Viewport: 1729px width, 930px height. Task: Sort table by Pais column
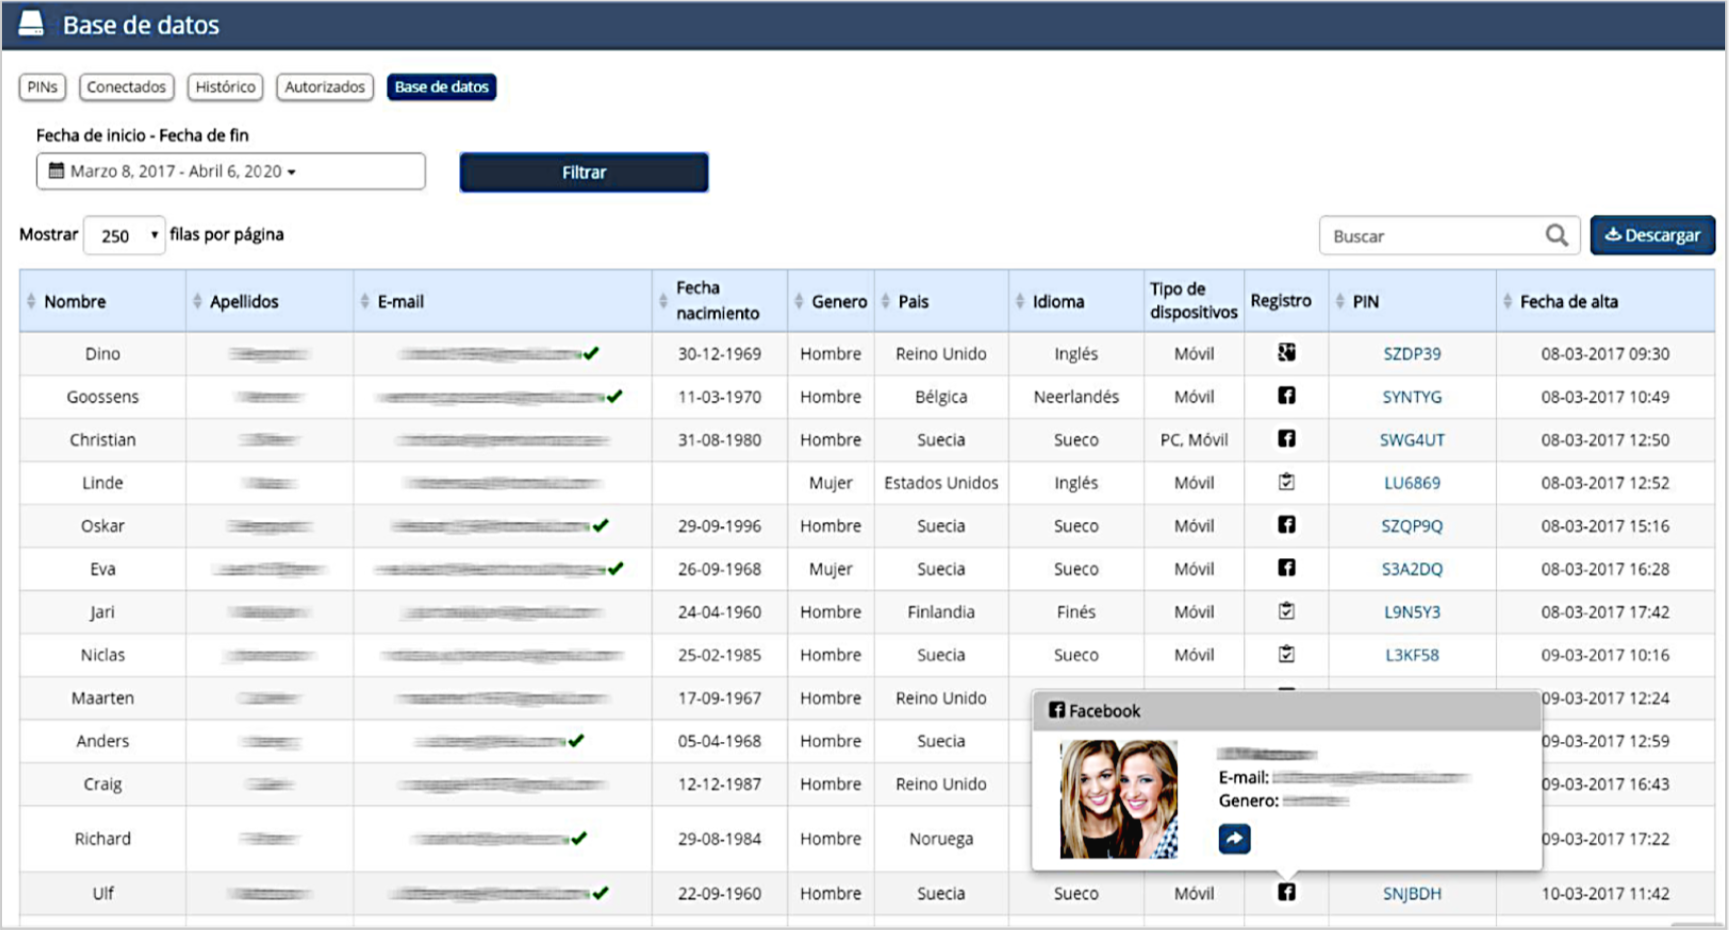[x=912, y=301]
